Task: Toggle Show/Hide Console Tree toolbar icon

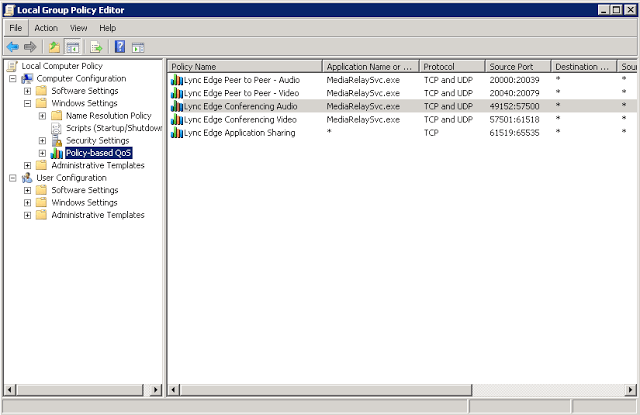Action: coord(74,46)
